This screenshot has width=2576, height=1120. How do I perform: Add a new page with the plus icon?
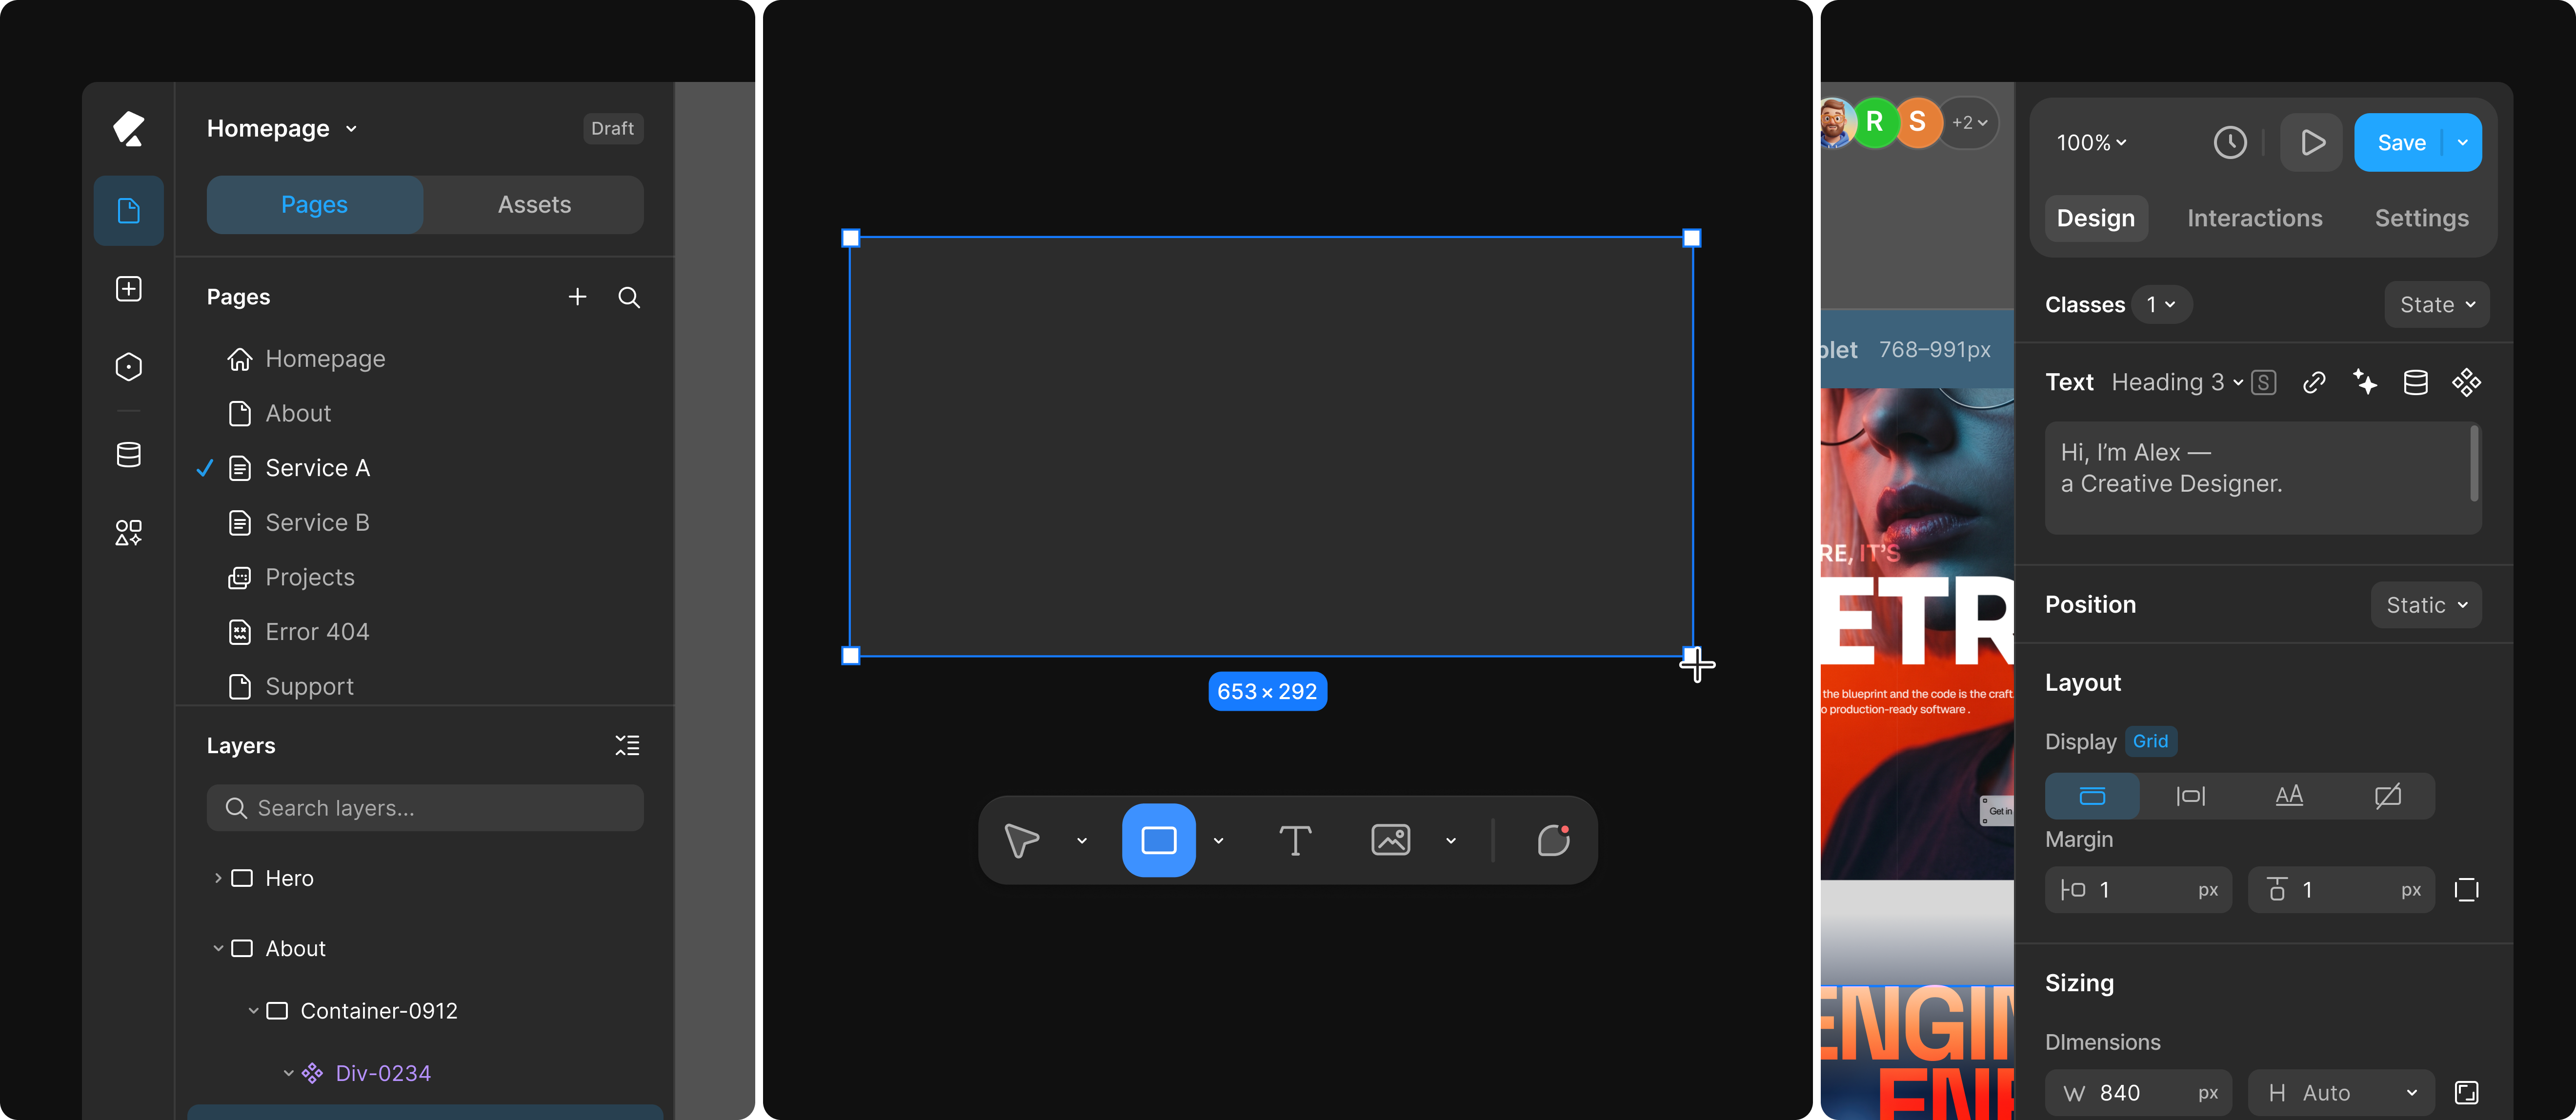[x=577, y=297]
